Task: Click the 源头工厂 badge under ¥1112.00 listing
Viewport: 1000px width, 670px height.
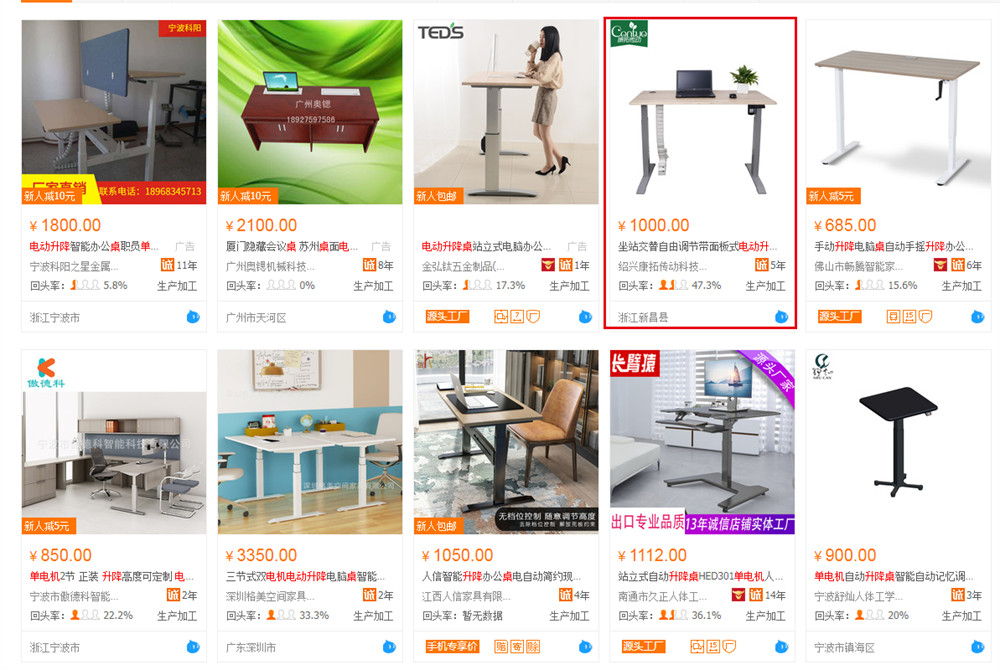Action: [x=643, y=646]
